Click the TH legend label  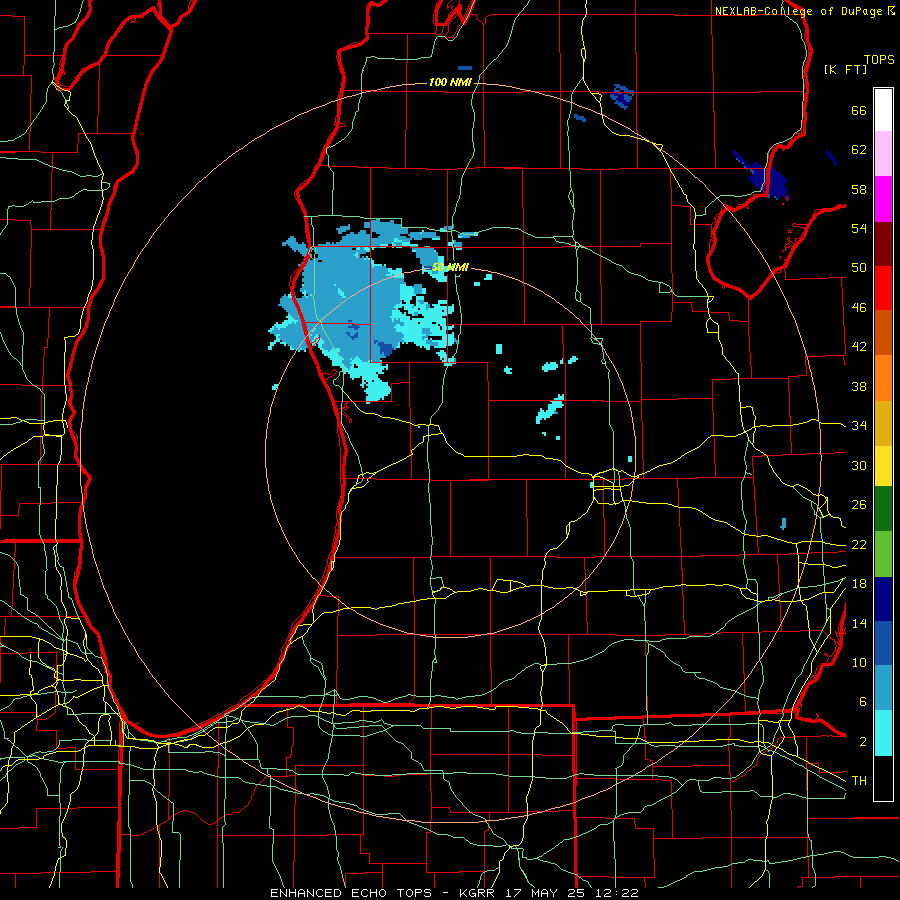click(x=859, y=781)
